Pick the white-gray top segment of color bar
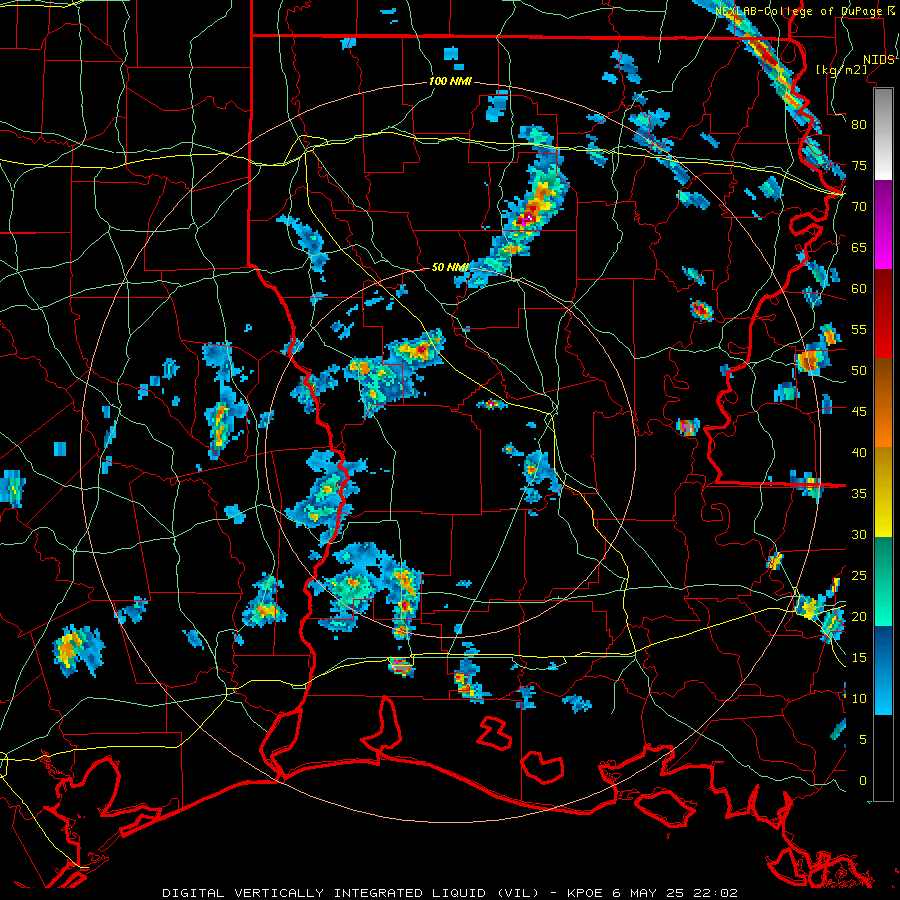This screenshot has width=900, height=900. point(883,134)
